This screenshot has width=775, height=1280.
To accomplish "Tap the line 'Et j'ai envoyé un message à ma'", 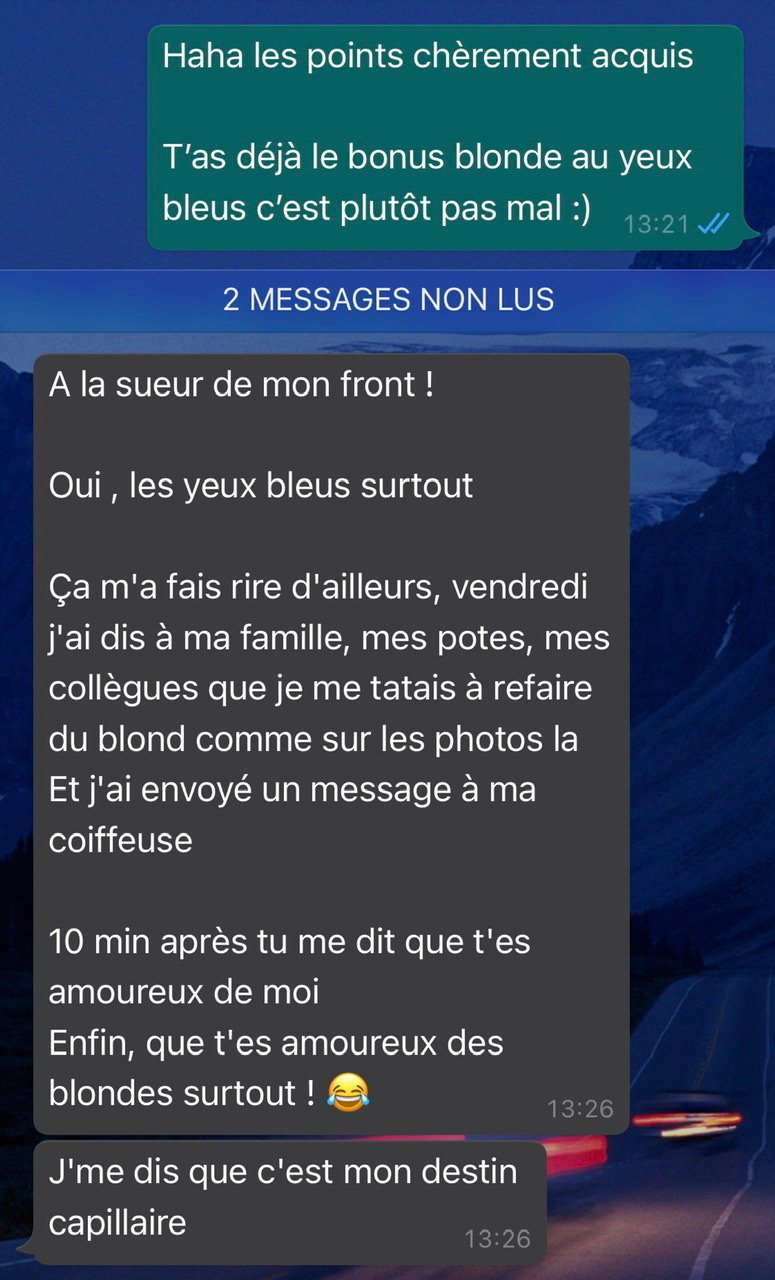I will coord(292,790).
